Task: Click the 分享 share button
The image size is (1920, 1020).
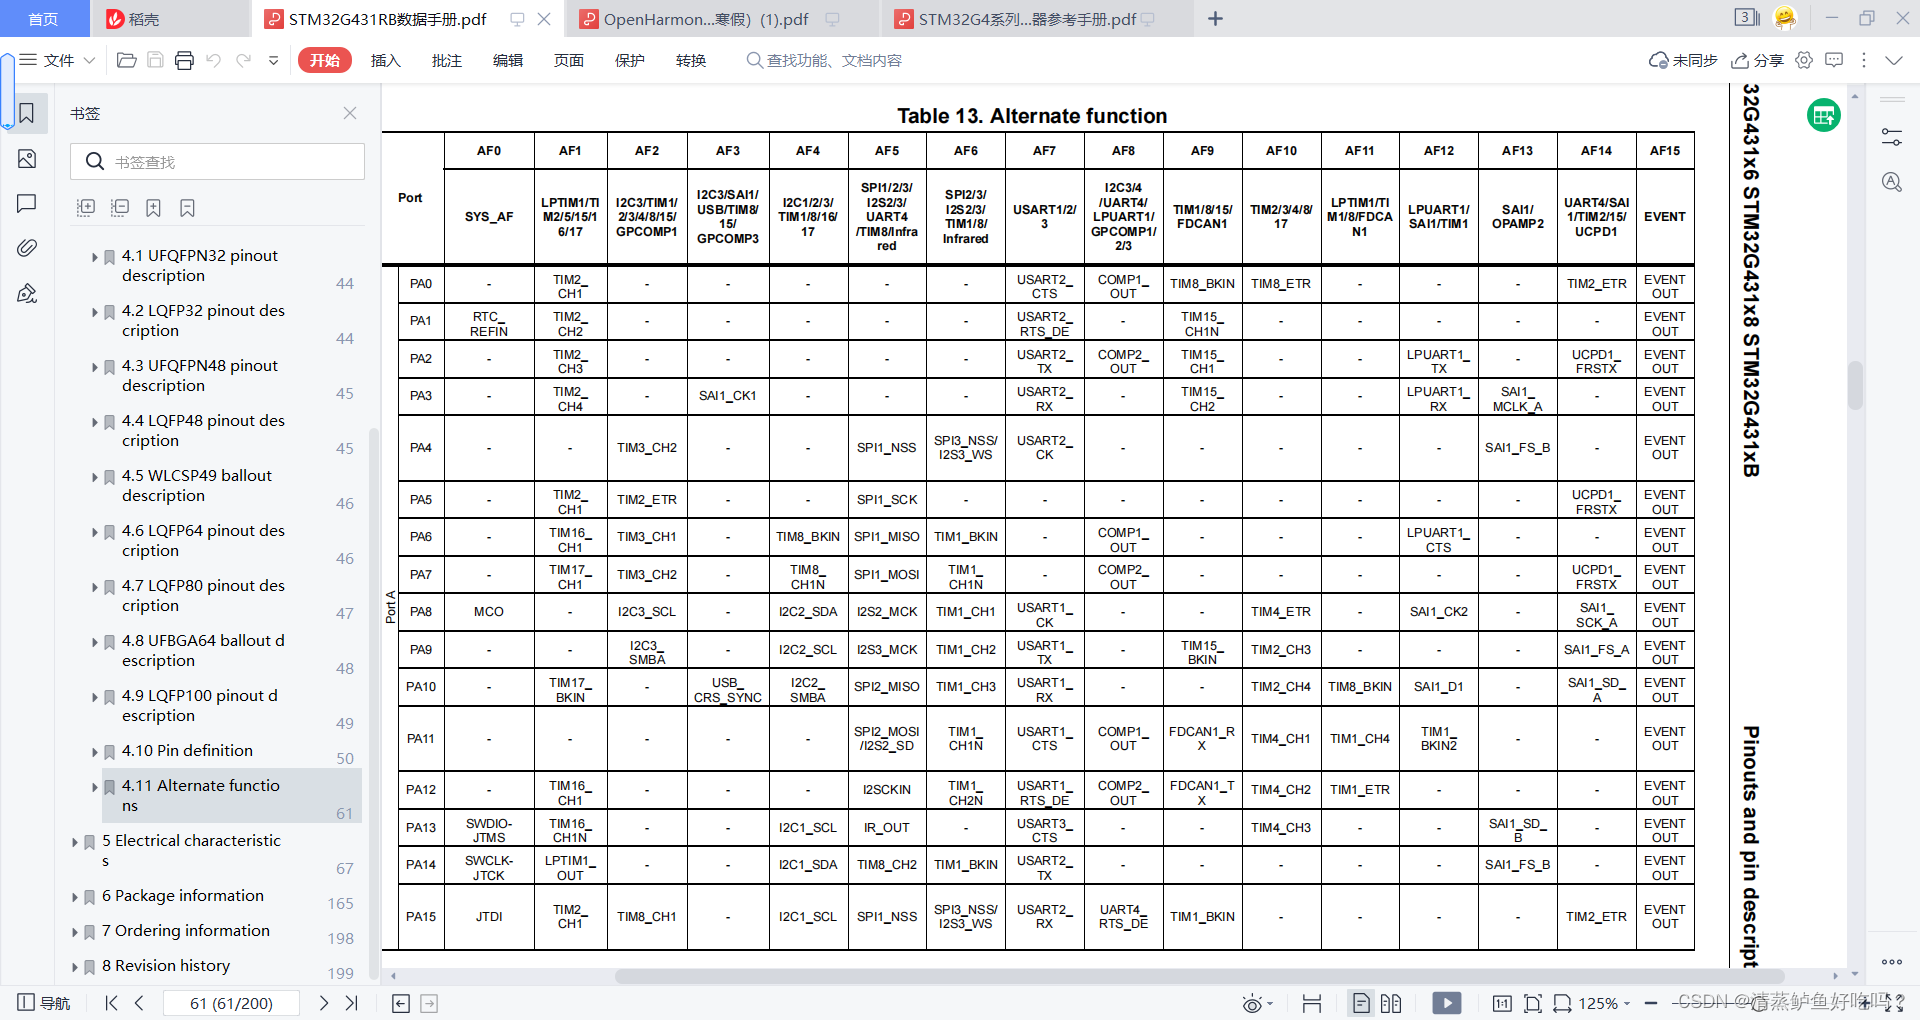Action: (1758, 60)
